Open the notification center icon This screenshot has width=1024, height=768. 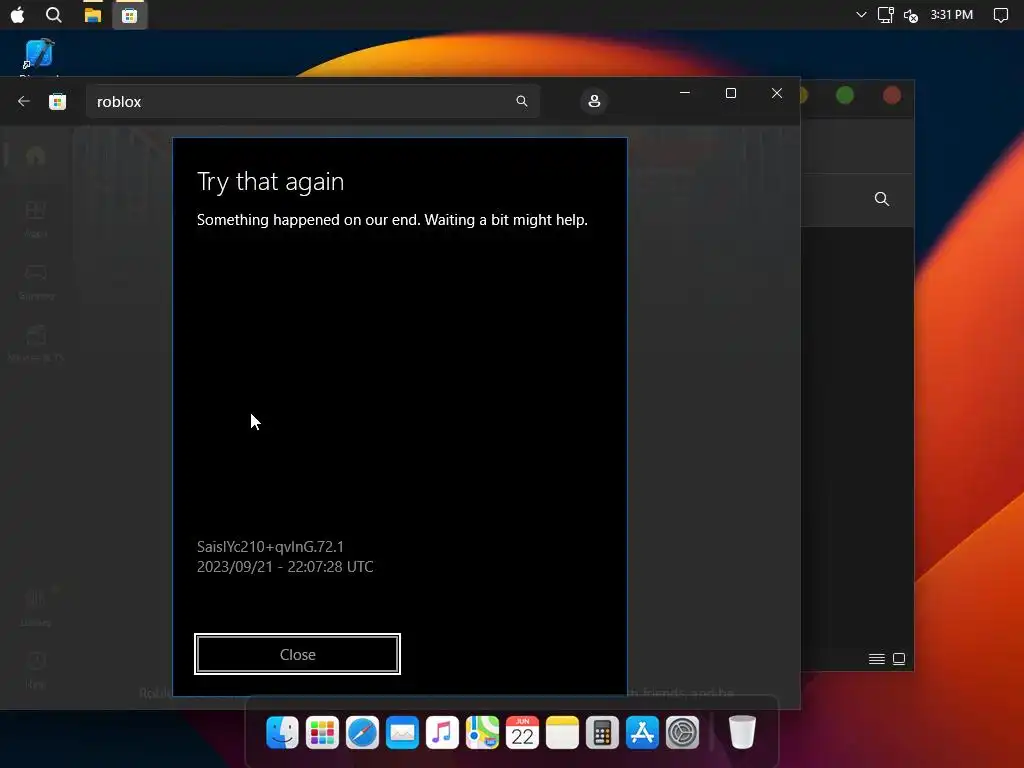pos(1000,15)
